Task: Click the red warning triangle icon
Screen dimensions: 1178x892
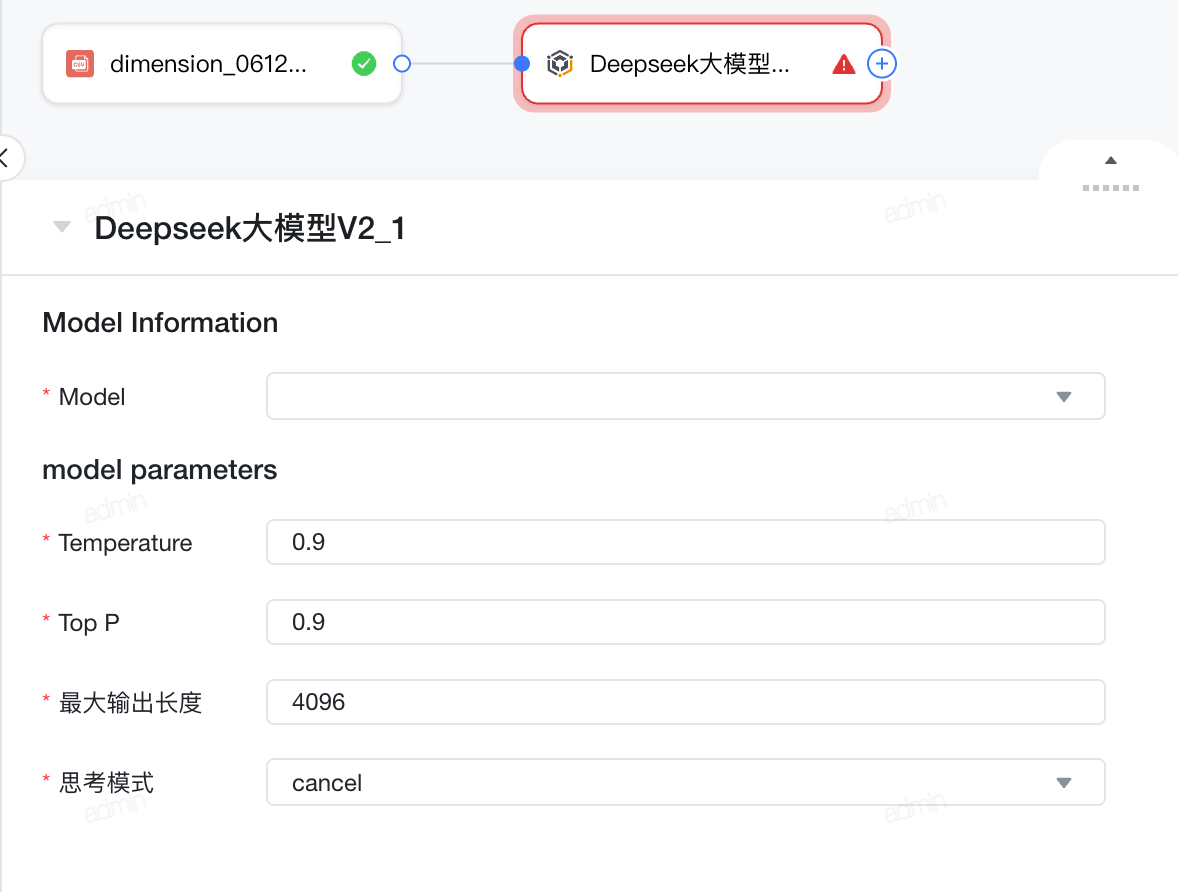Action: point(844,65)
